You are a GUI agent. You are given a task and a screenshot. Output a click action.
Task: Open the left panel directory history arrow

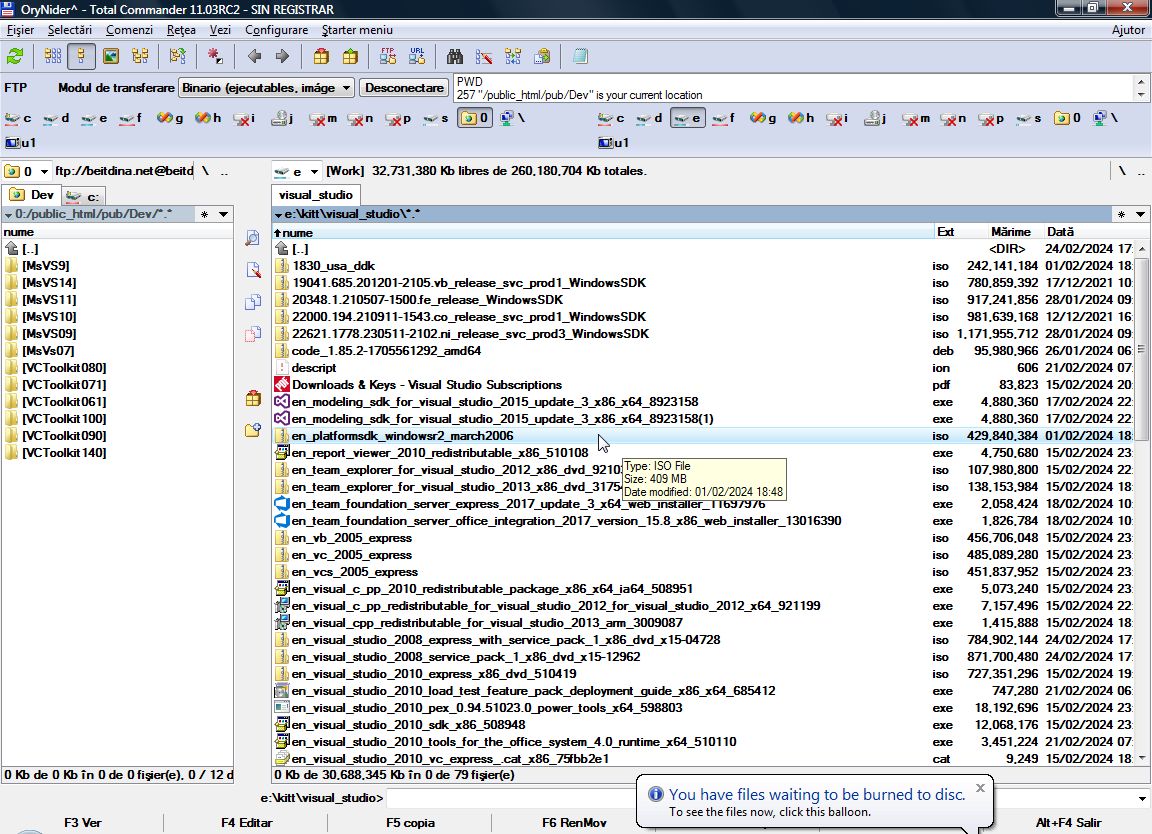pos(223,215)
